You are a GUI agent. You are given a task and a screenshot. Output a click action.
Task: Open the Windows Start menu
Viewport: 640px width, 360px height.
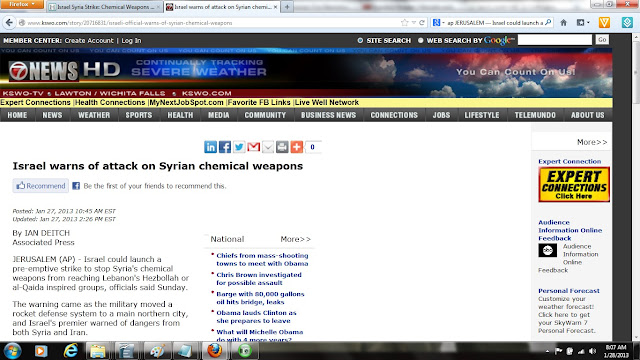[12, 351]
